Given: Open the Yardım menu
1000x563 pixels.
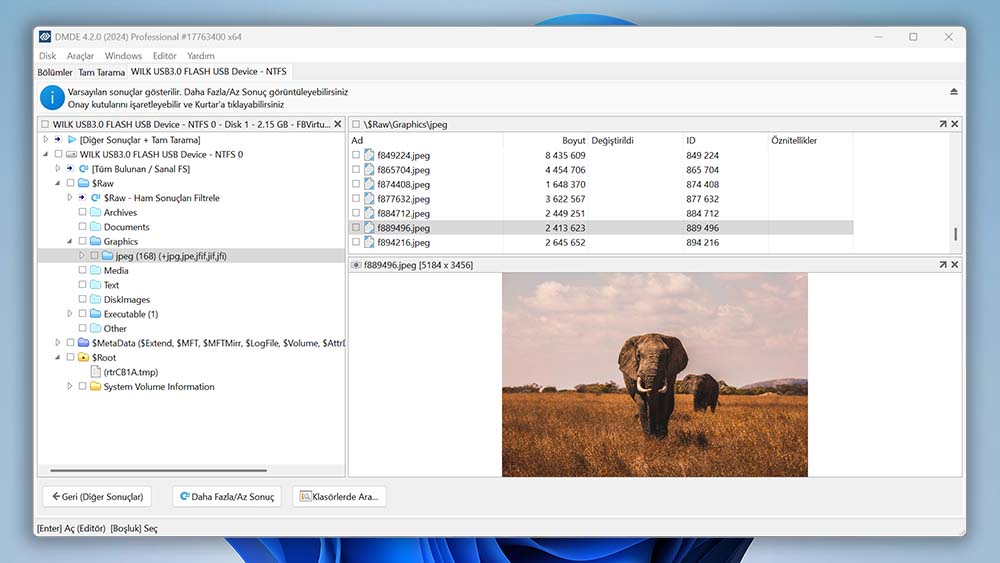Looking at the screenshot, I should click(x=201, y=56).
